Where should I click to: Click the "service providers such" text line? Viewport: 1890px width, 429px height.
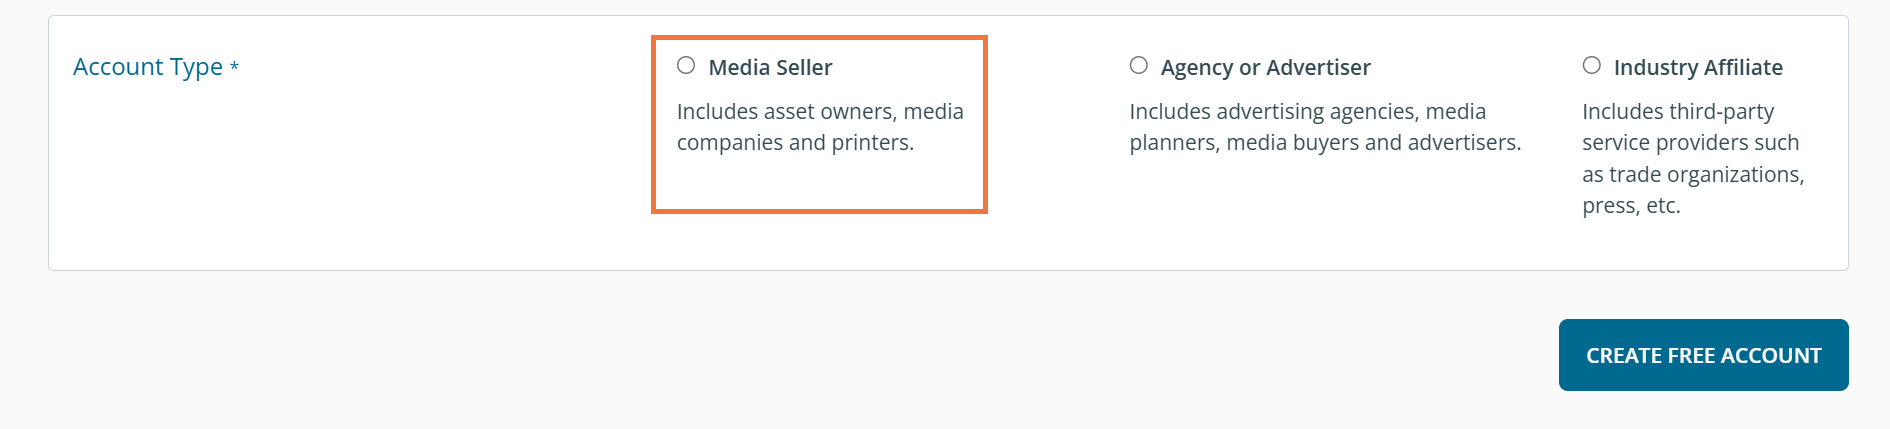click(1690, 143)
